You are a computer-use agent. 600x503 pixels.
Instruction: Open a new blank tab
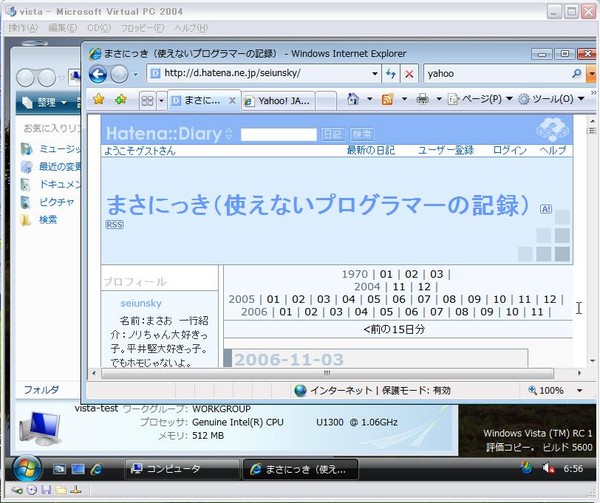pos(326,101)
